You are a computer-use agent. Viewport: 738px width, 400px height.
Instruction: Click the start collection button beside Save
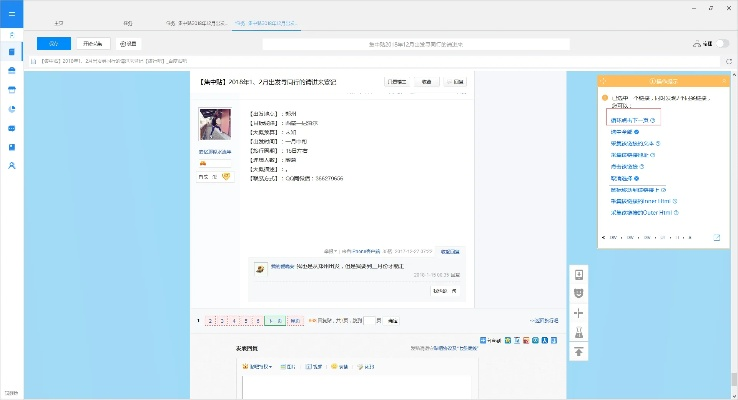(x=93, y=44)
